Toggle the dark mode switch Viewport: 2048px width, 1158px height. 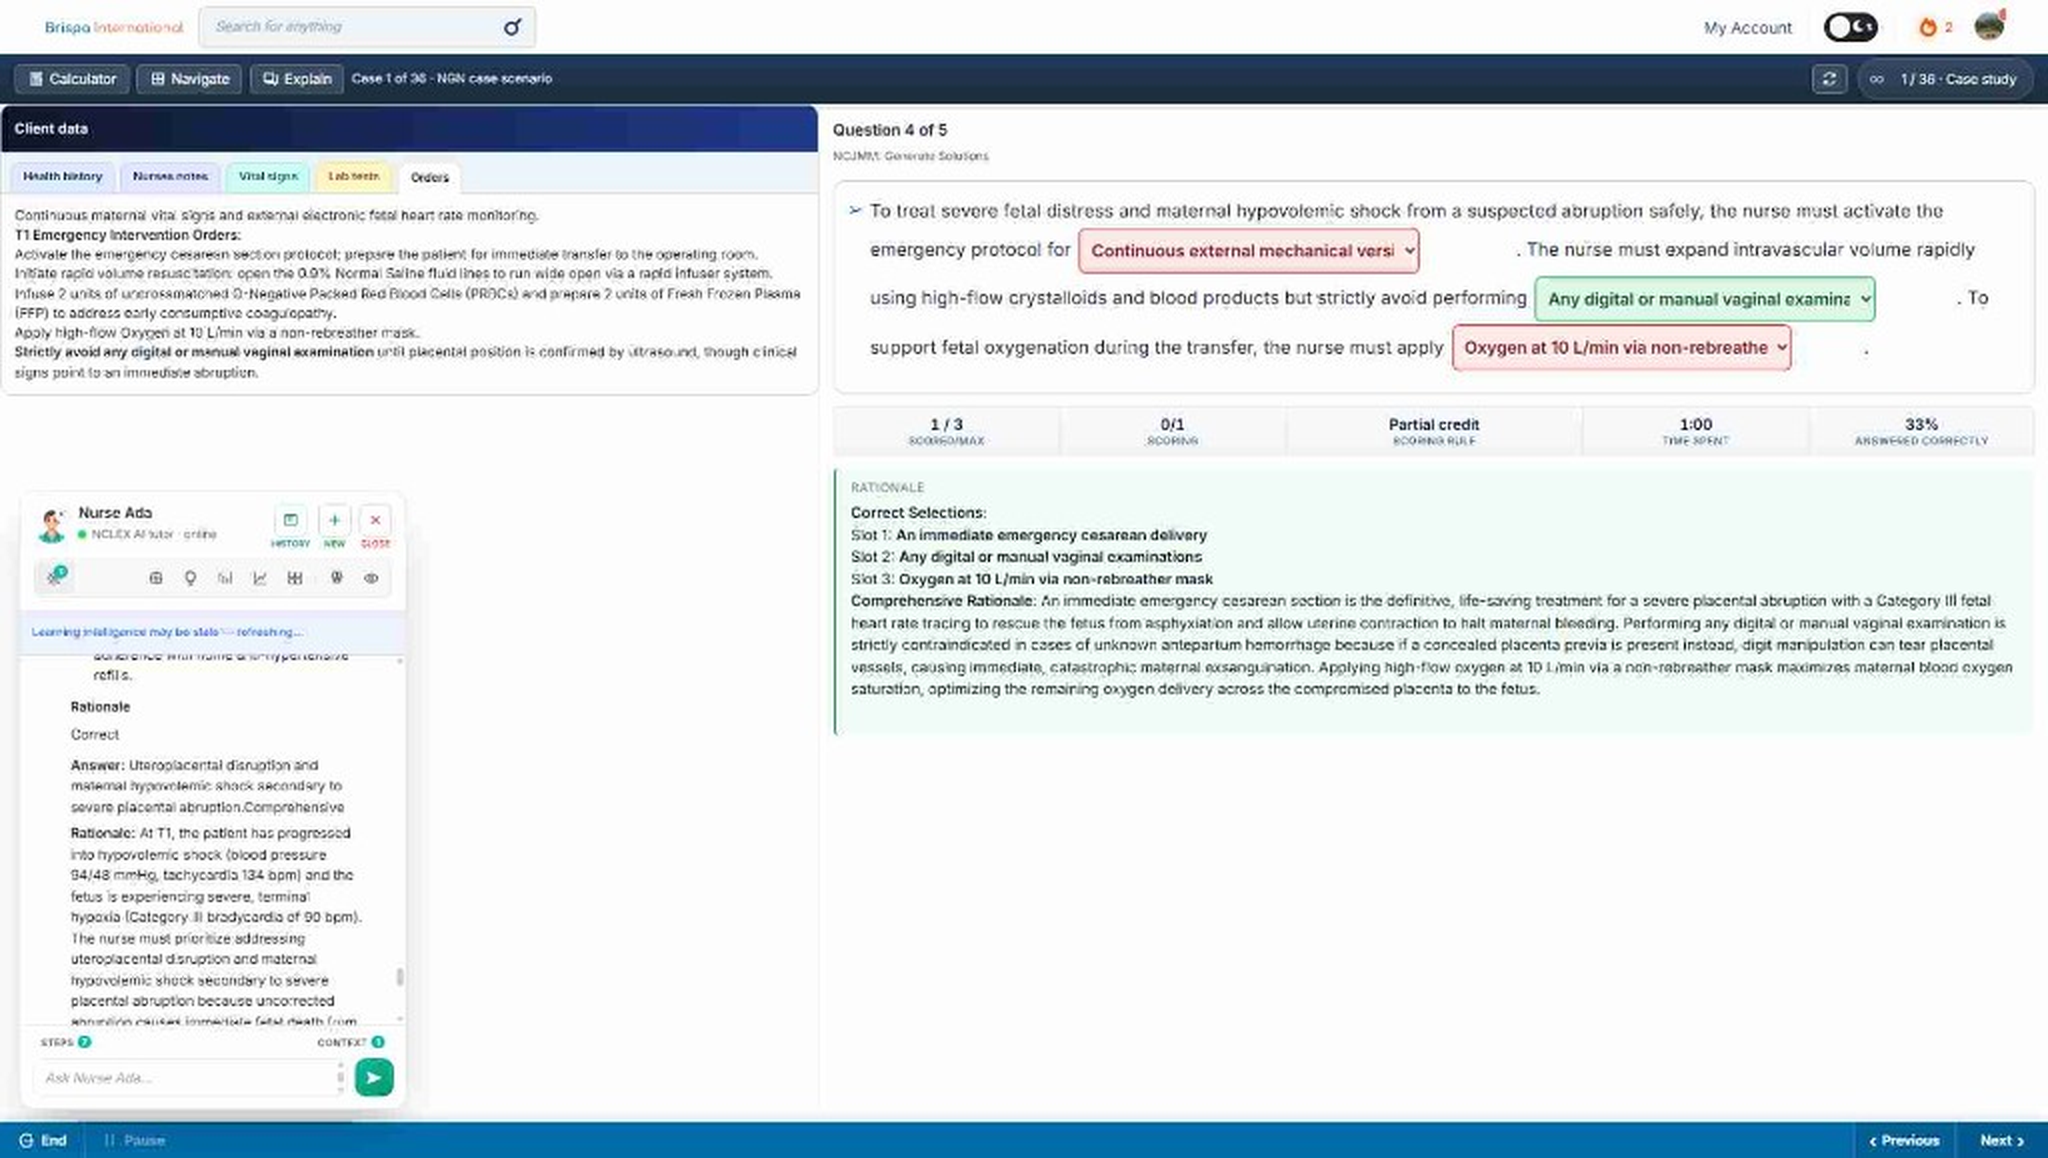pyautogui.click(x=1850, y=27)
